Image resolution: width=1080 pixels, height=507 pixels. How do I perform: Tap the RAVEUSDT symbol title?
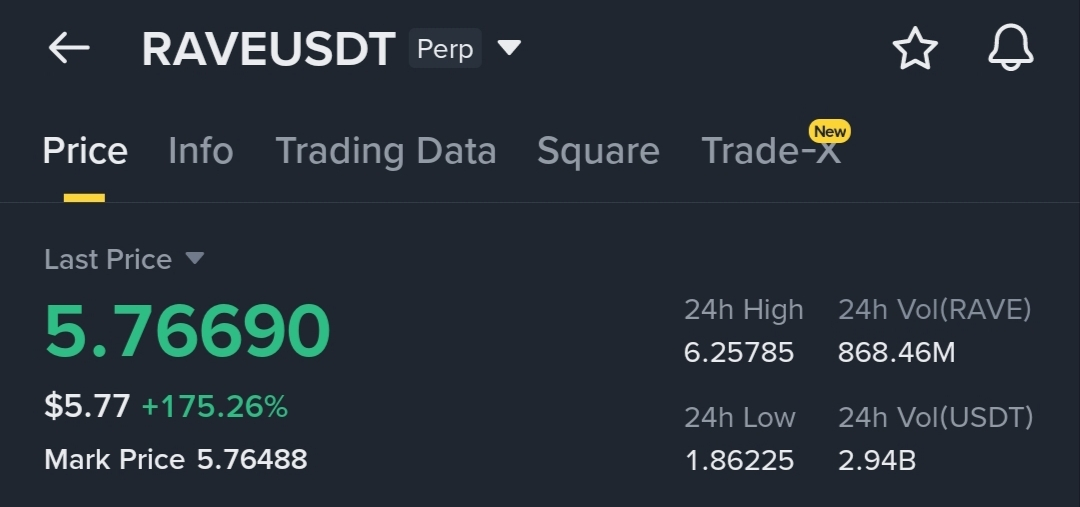pyautogui.click(x=268, y=49)
